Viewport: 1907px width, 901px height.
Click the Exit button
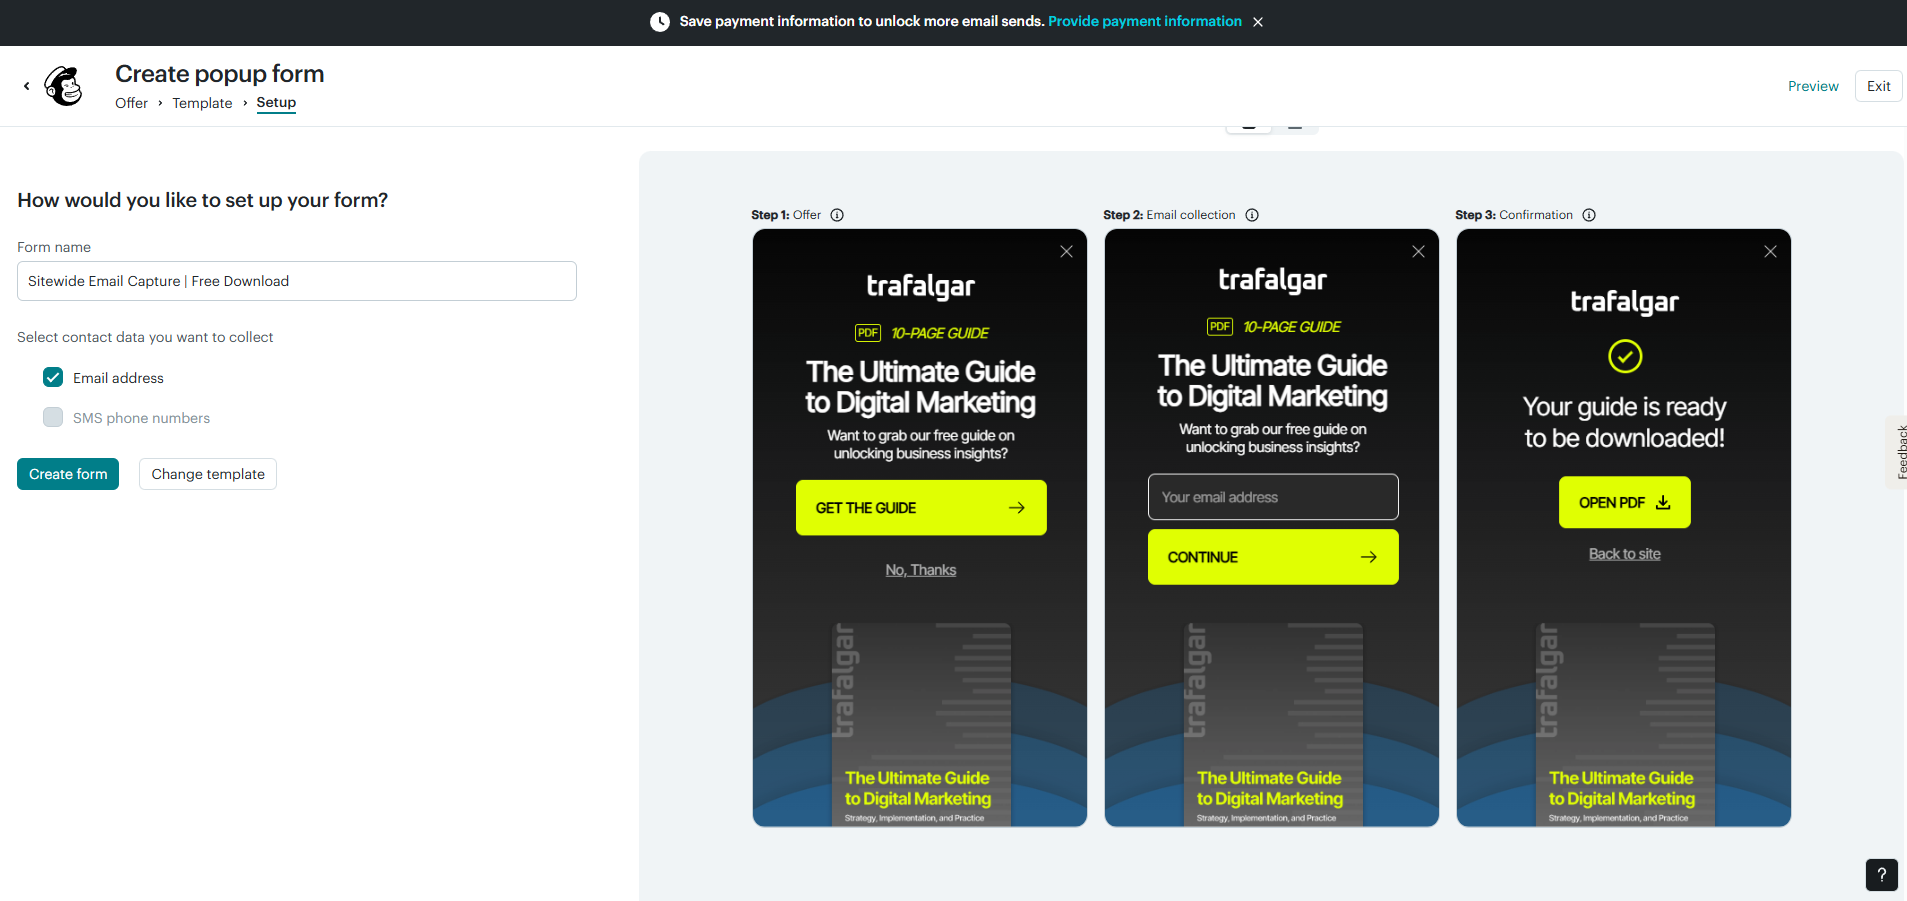tap(1878, 86)
